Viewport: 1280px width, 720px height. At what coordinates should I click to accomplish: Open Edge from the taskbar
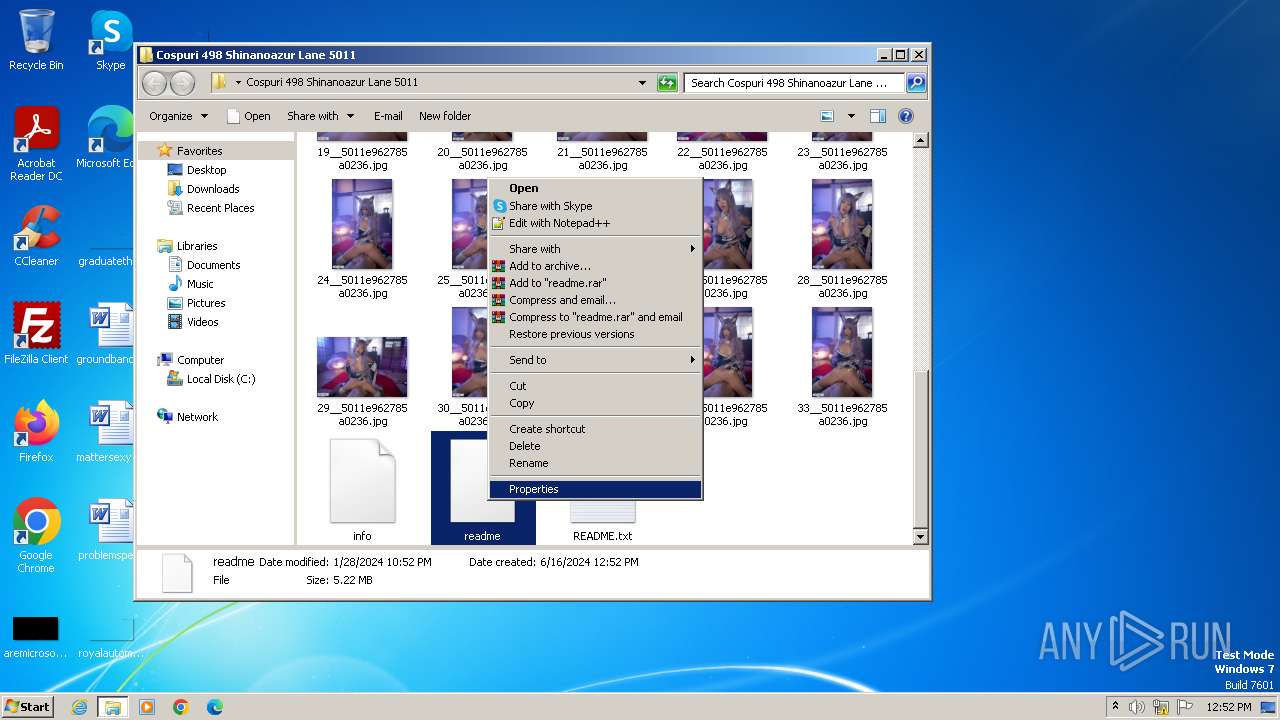pos(214,707)
